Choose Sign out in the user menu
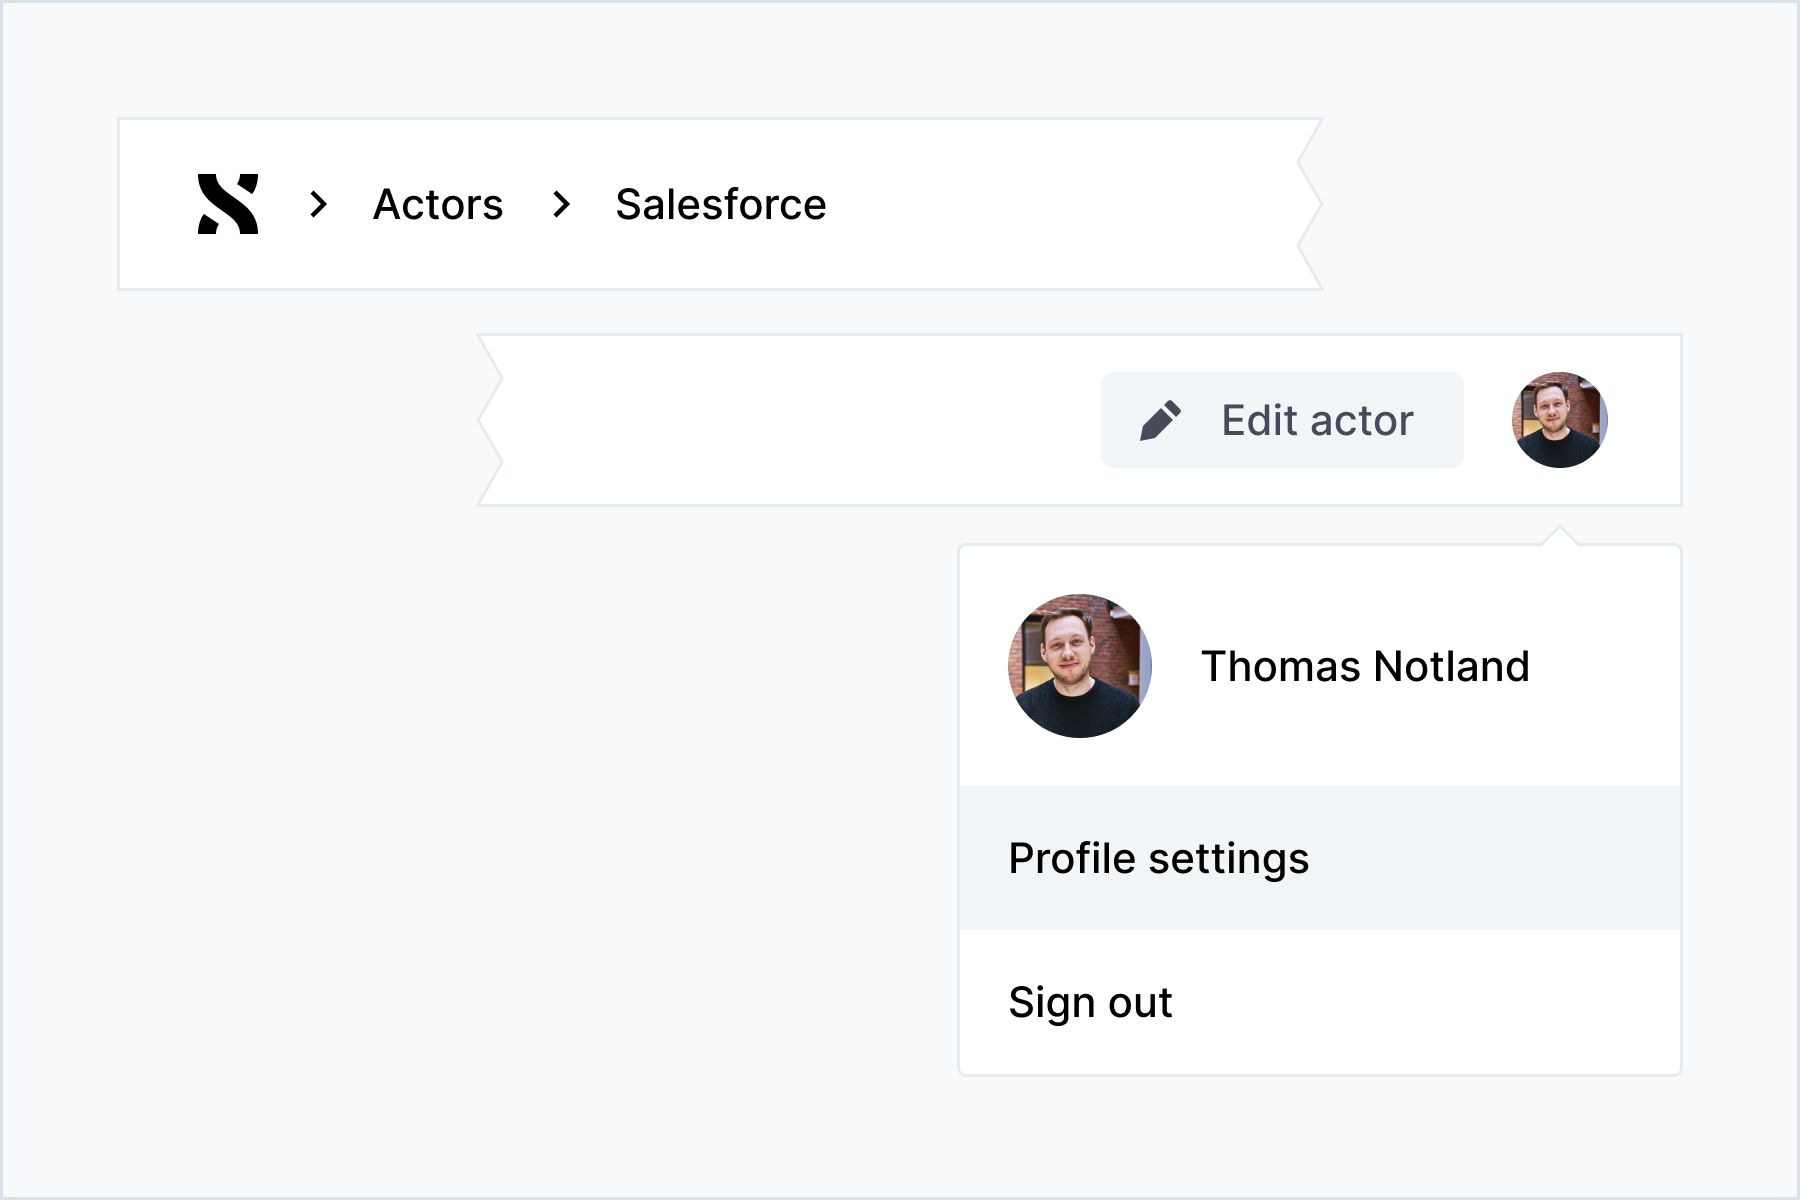Image resolution: width=1800 pixels, height=1200 pixels. (x=1090, y=1002)
